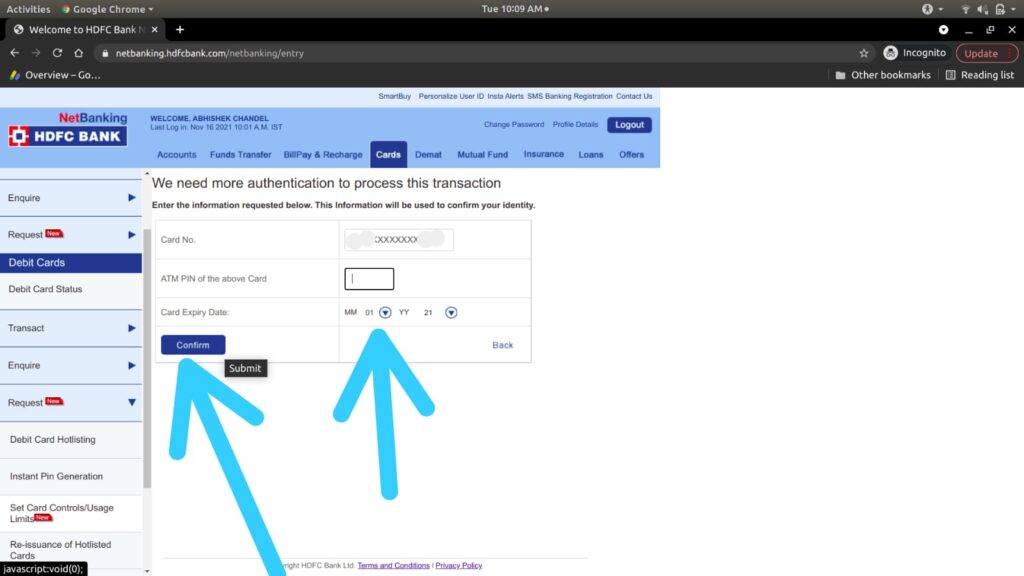Click the Logout button
Image resolution: width=1024 pixels, height=576 pixels.
[629, 125]
